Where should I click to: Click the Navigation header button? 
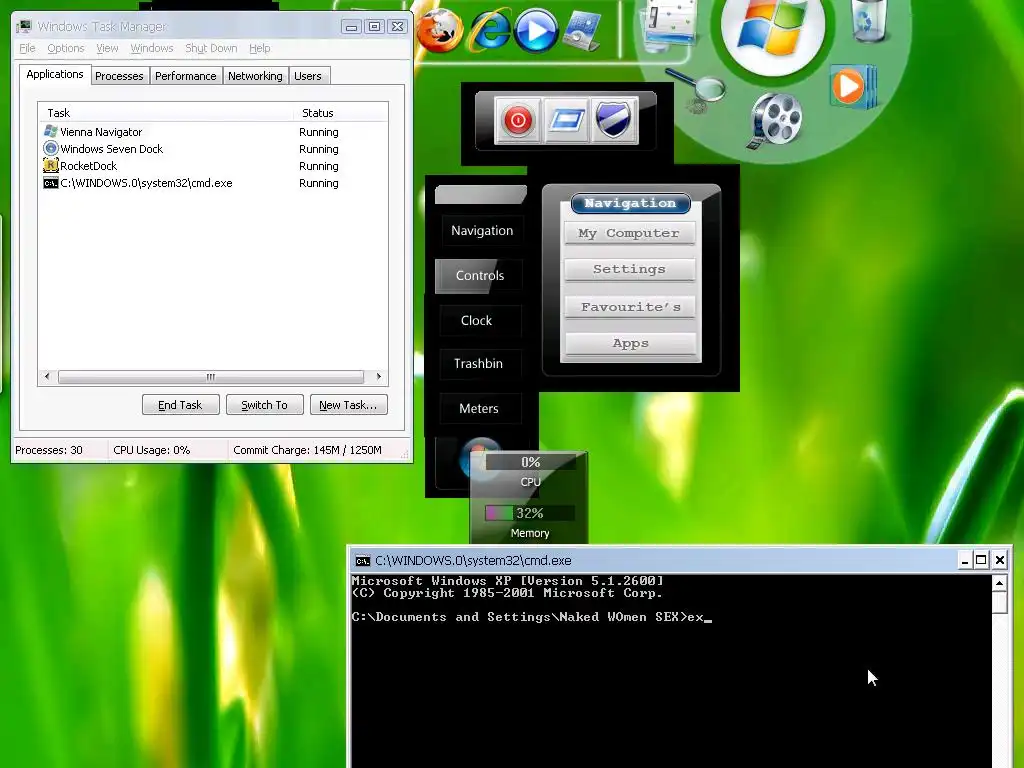[x=630, y=203]
